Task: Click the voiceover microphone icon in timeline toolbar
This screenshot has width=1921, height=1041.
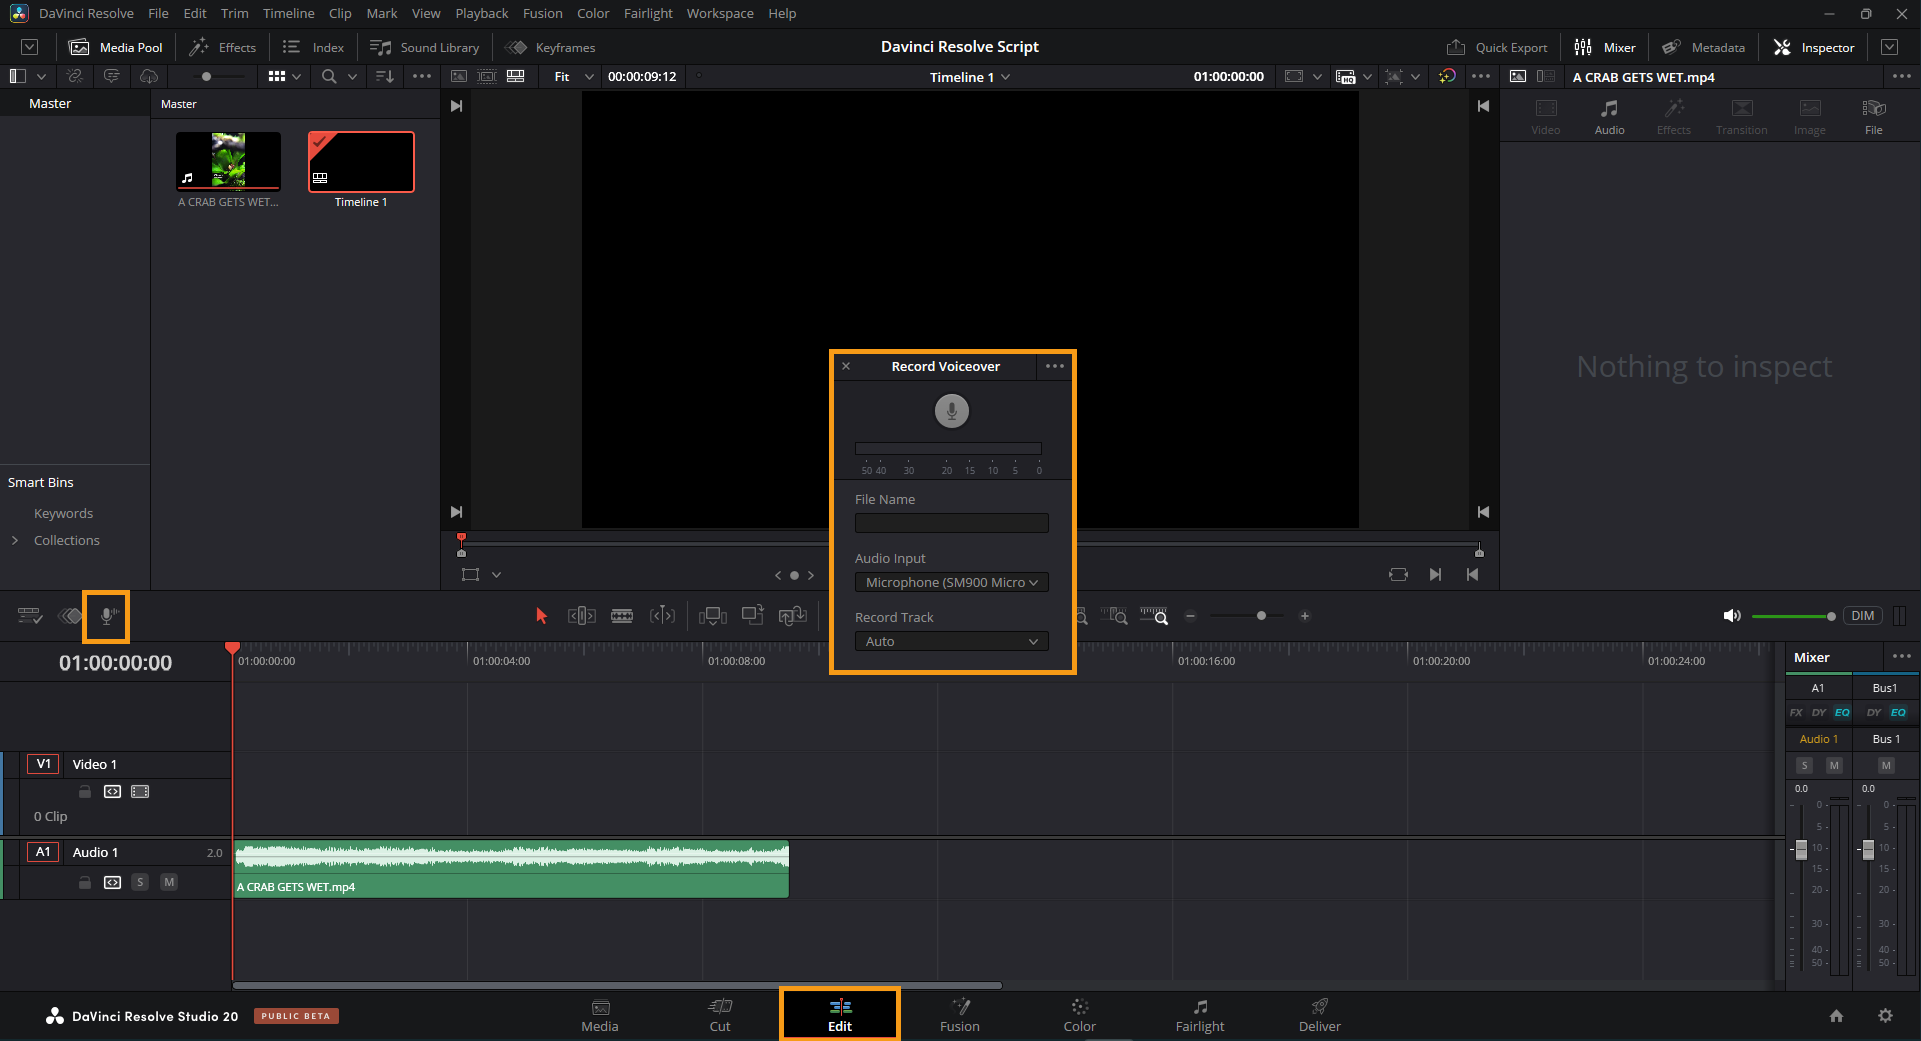Action: (107, 616)
